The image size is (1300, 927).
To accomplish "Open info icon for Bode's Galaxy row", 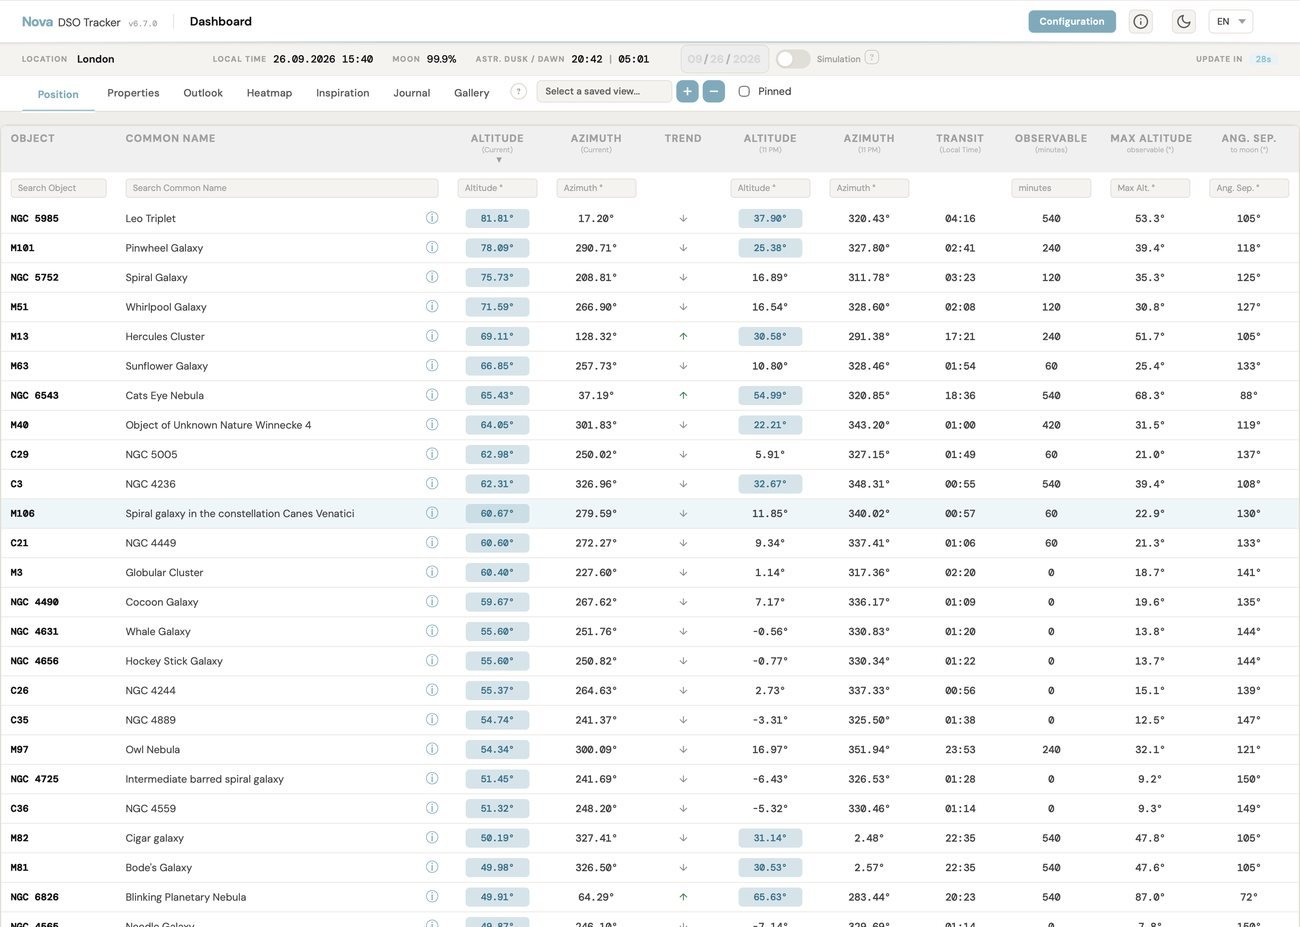I will (432, 867).
